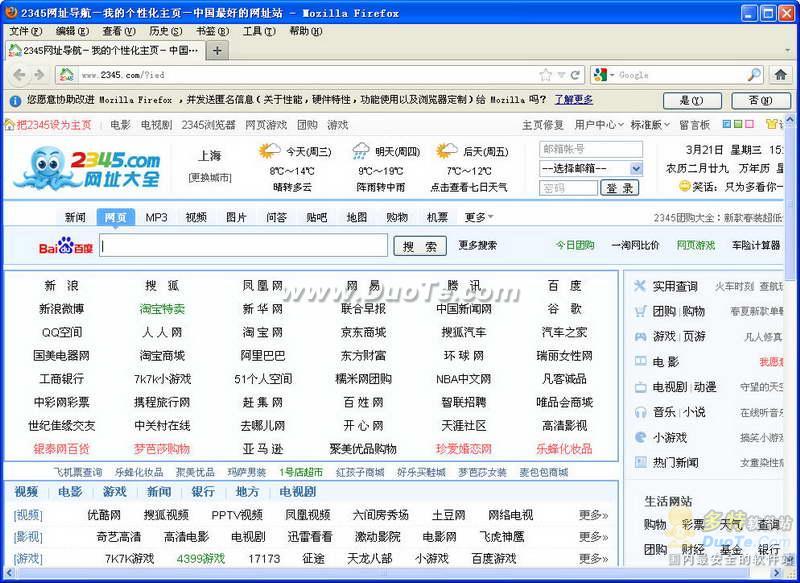This screenshot has width=800, height=583.
Task: Click the shopping cart icon beside 团购
Action: (640, 311)
